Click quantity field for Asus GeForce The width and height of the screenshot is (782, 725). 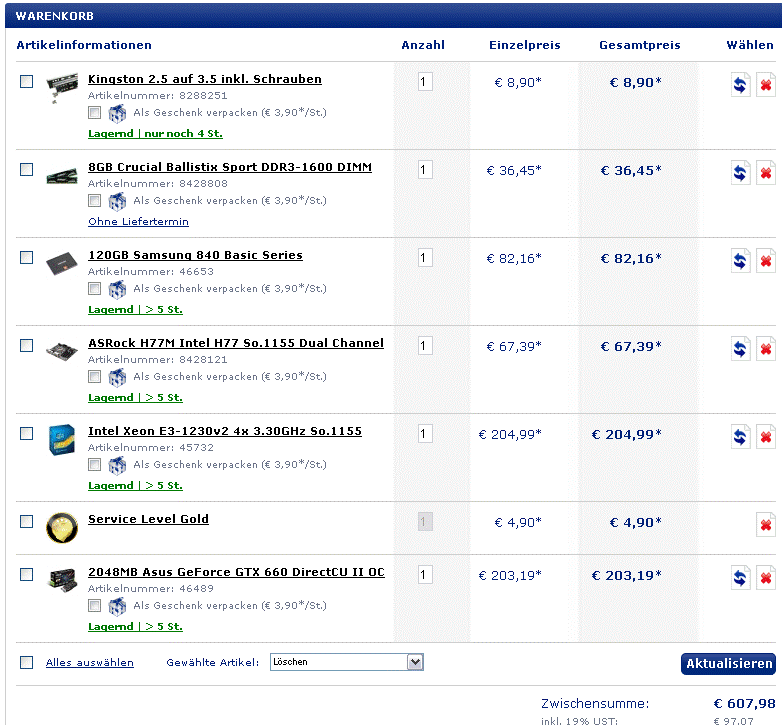[425, 574]
